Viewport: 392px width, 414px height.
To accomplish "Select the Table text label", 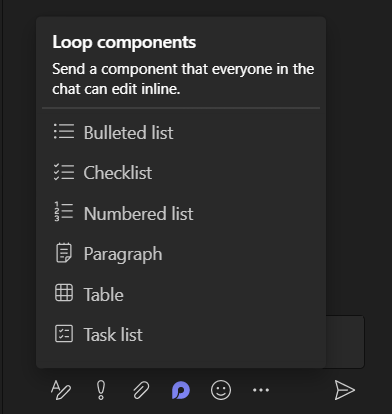I will click(x=104, y=295).
